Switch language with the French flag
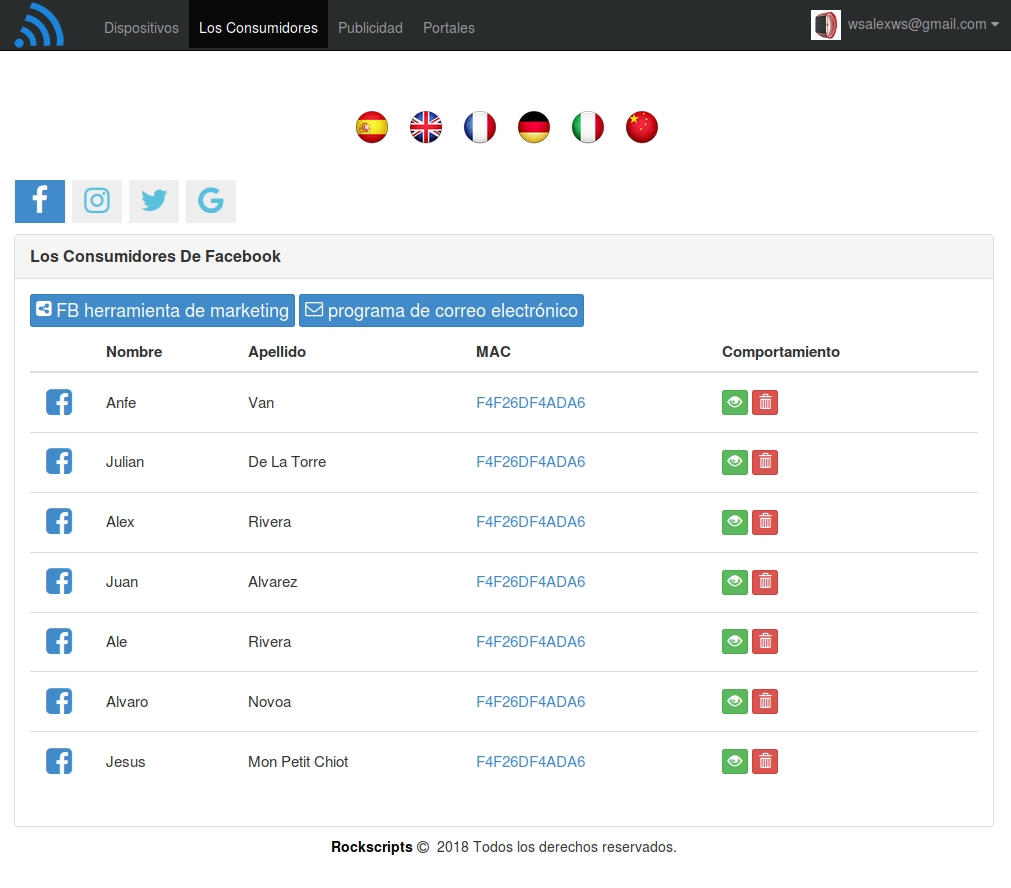 click(480, 127)
